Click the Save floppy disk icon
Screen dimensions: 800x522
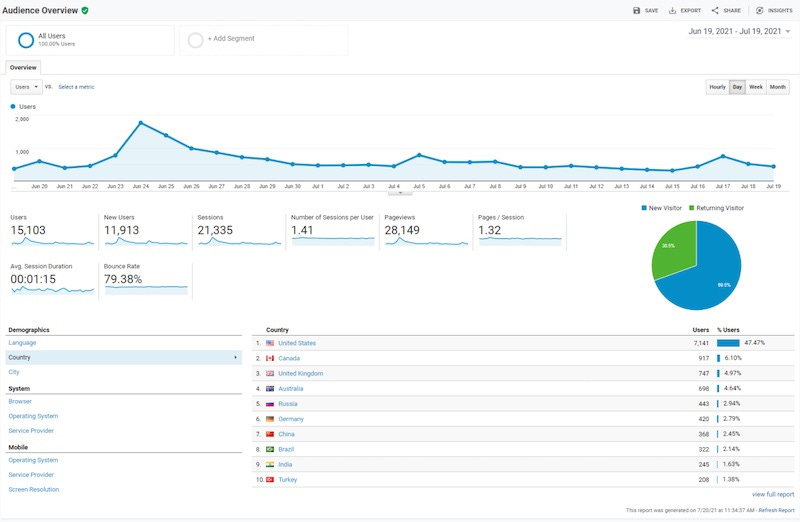[x=636, y=10]
